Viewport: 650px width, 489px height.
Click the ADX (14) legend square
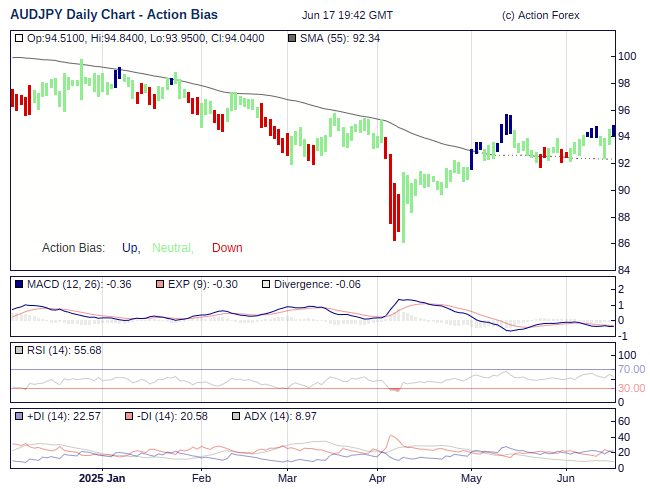point(236,416)
